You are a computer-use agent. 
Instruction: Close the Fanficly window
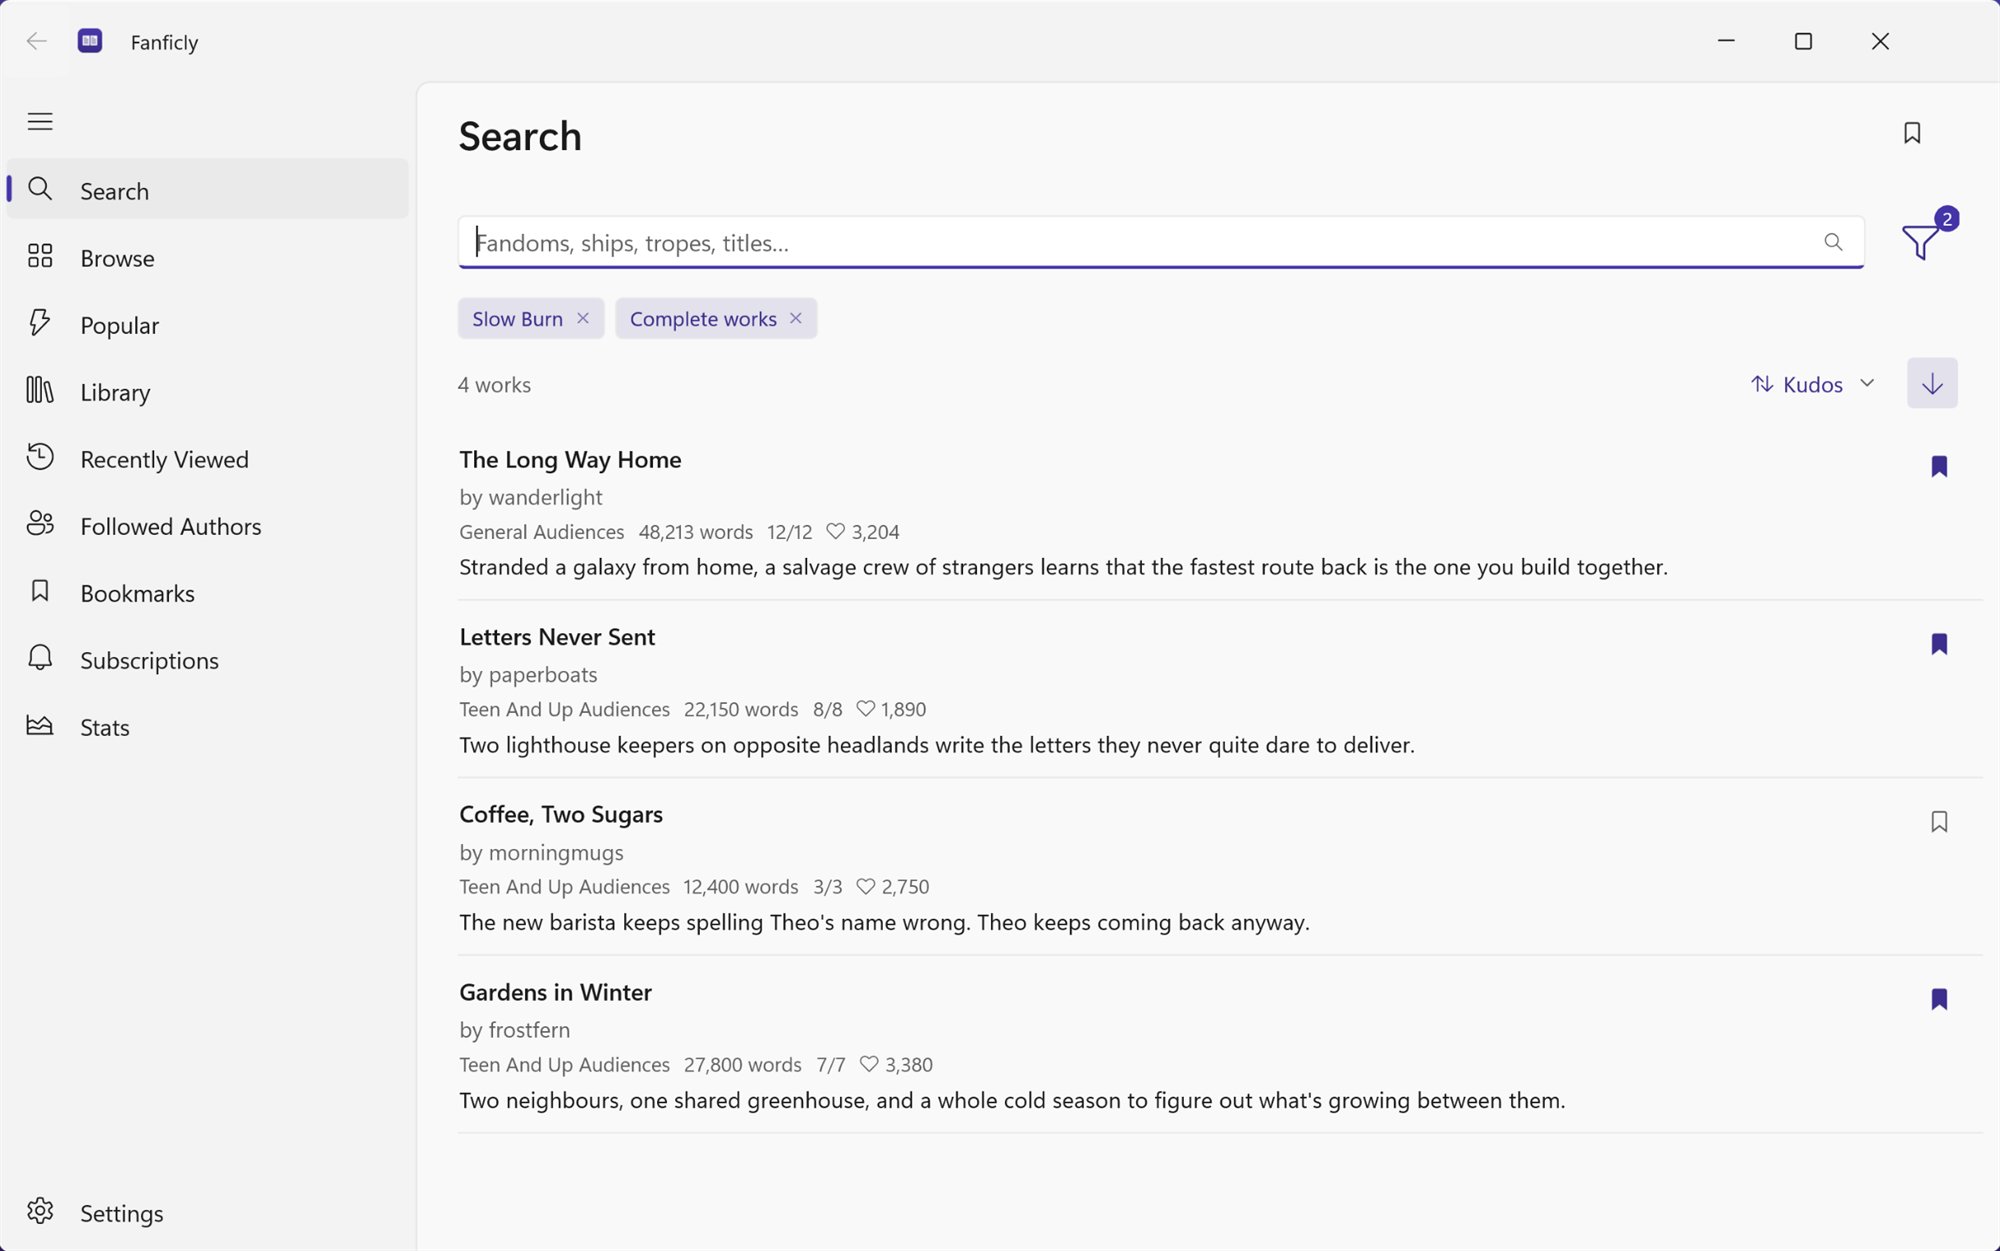coord(1880,41)
